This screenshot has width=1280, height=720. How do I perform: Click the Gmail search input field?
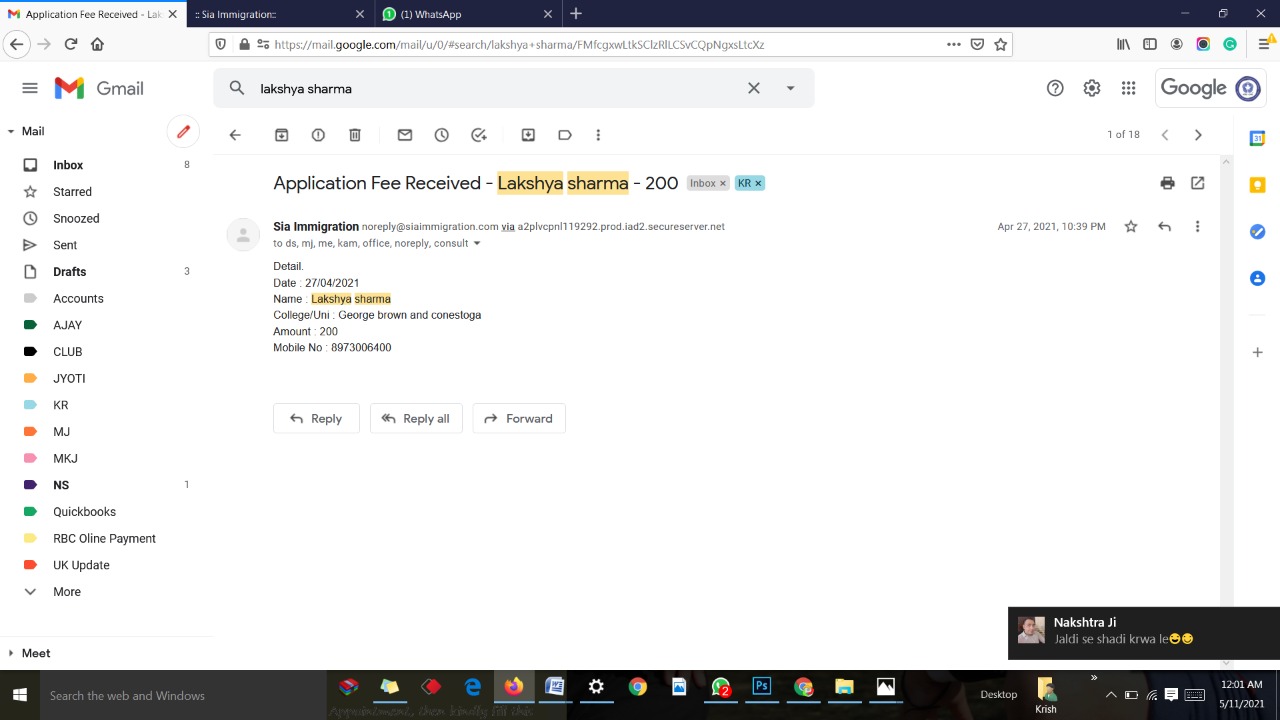coord(498,88)
